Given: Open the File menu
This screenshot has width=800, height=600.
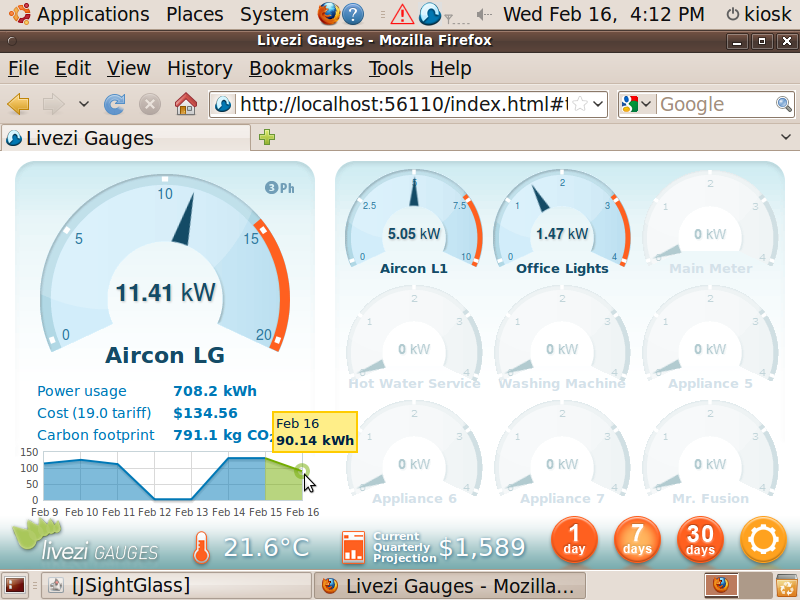Looking at the screenshot, I should pos(23,68).
